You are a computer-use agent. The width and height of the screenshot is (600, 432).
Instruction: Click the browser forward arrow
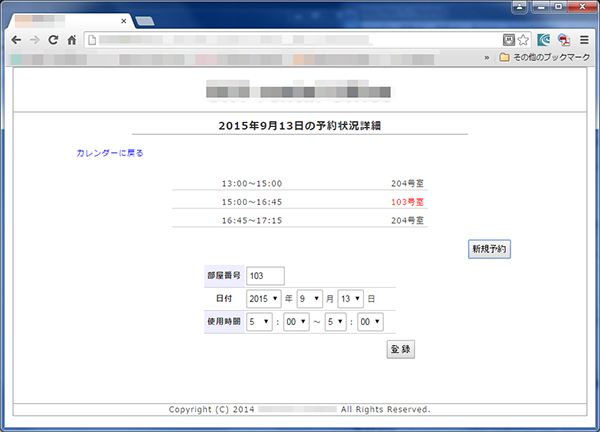pyautogui.click(x=35, y=40)
